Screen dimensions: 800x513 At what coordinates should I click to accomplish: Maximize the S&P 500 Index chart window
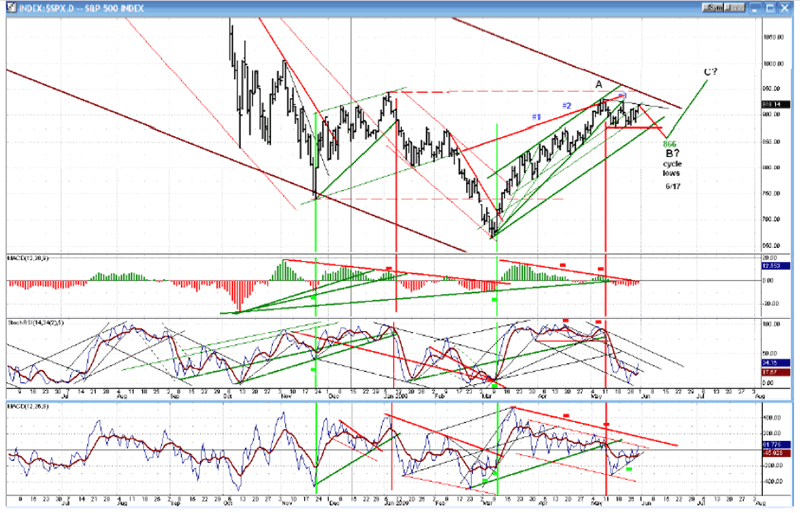pyautogui.click(x=770, y=8)
